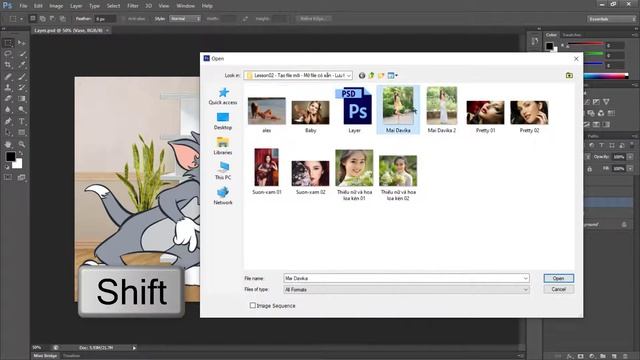Image resolution: width=640 pixels, height=360 pixels.
Task: Click the Favorites icon in Open dialog
Action: tap(569, 76)
